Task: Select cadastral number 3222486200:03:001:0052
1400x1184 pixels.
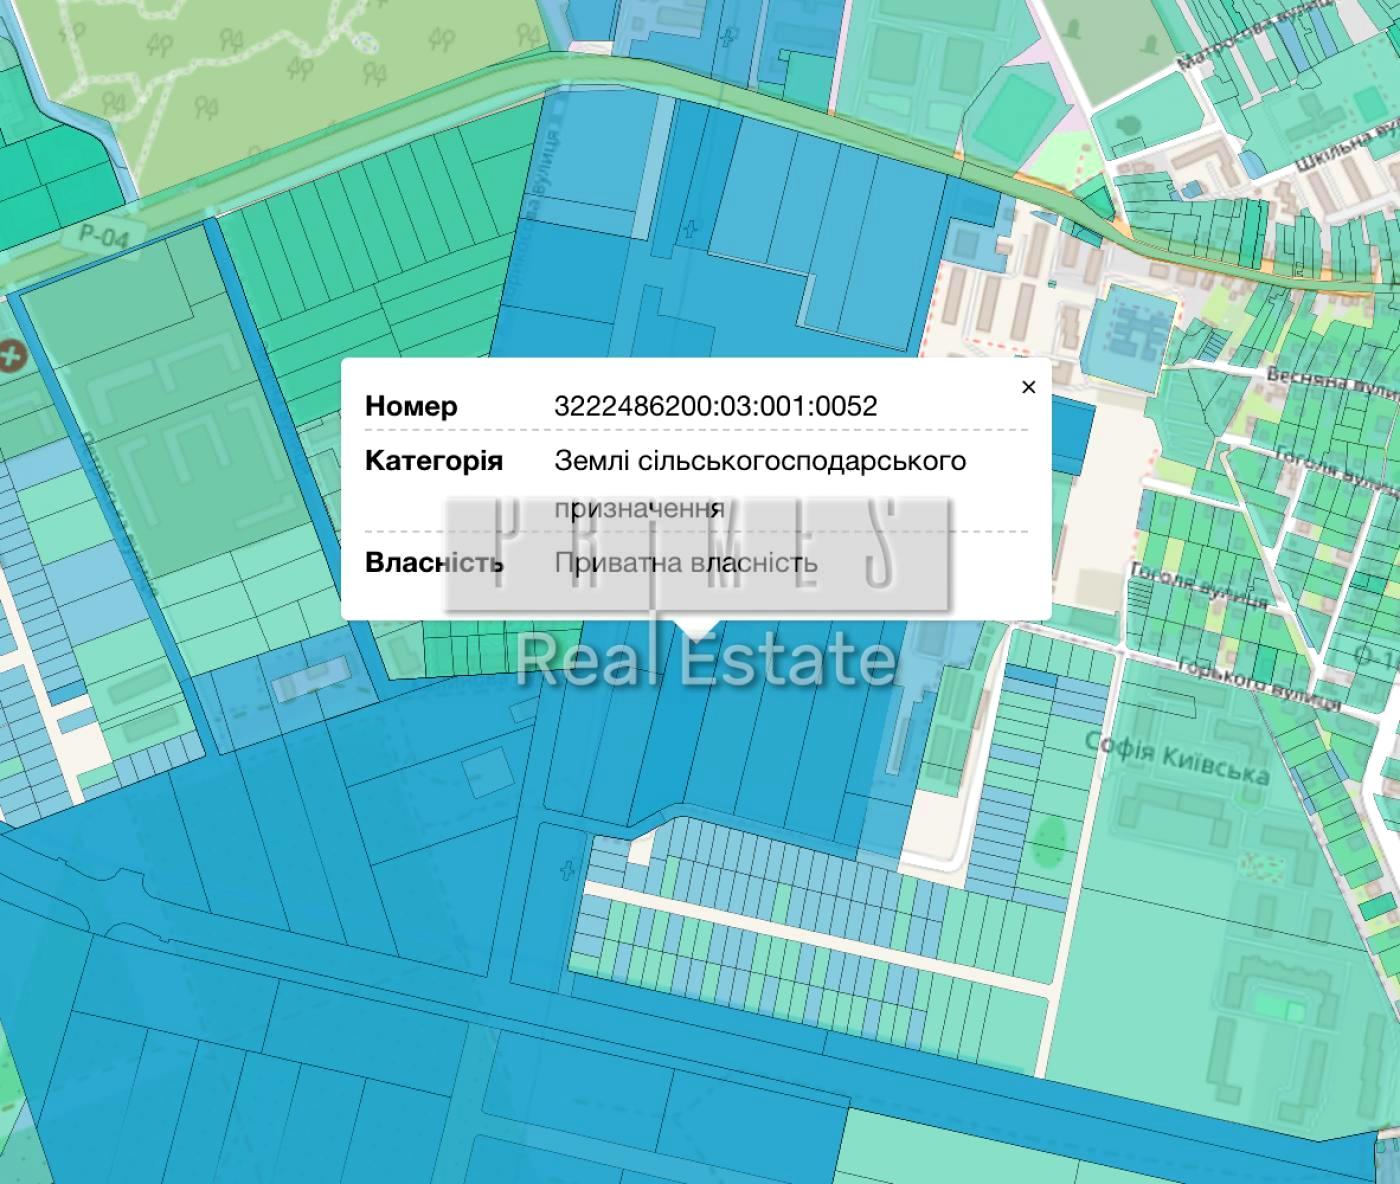Action: (x=715, y=406)
